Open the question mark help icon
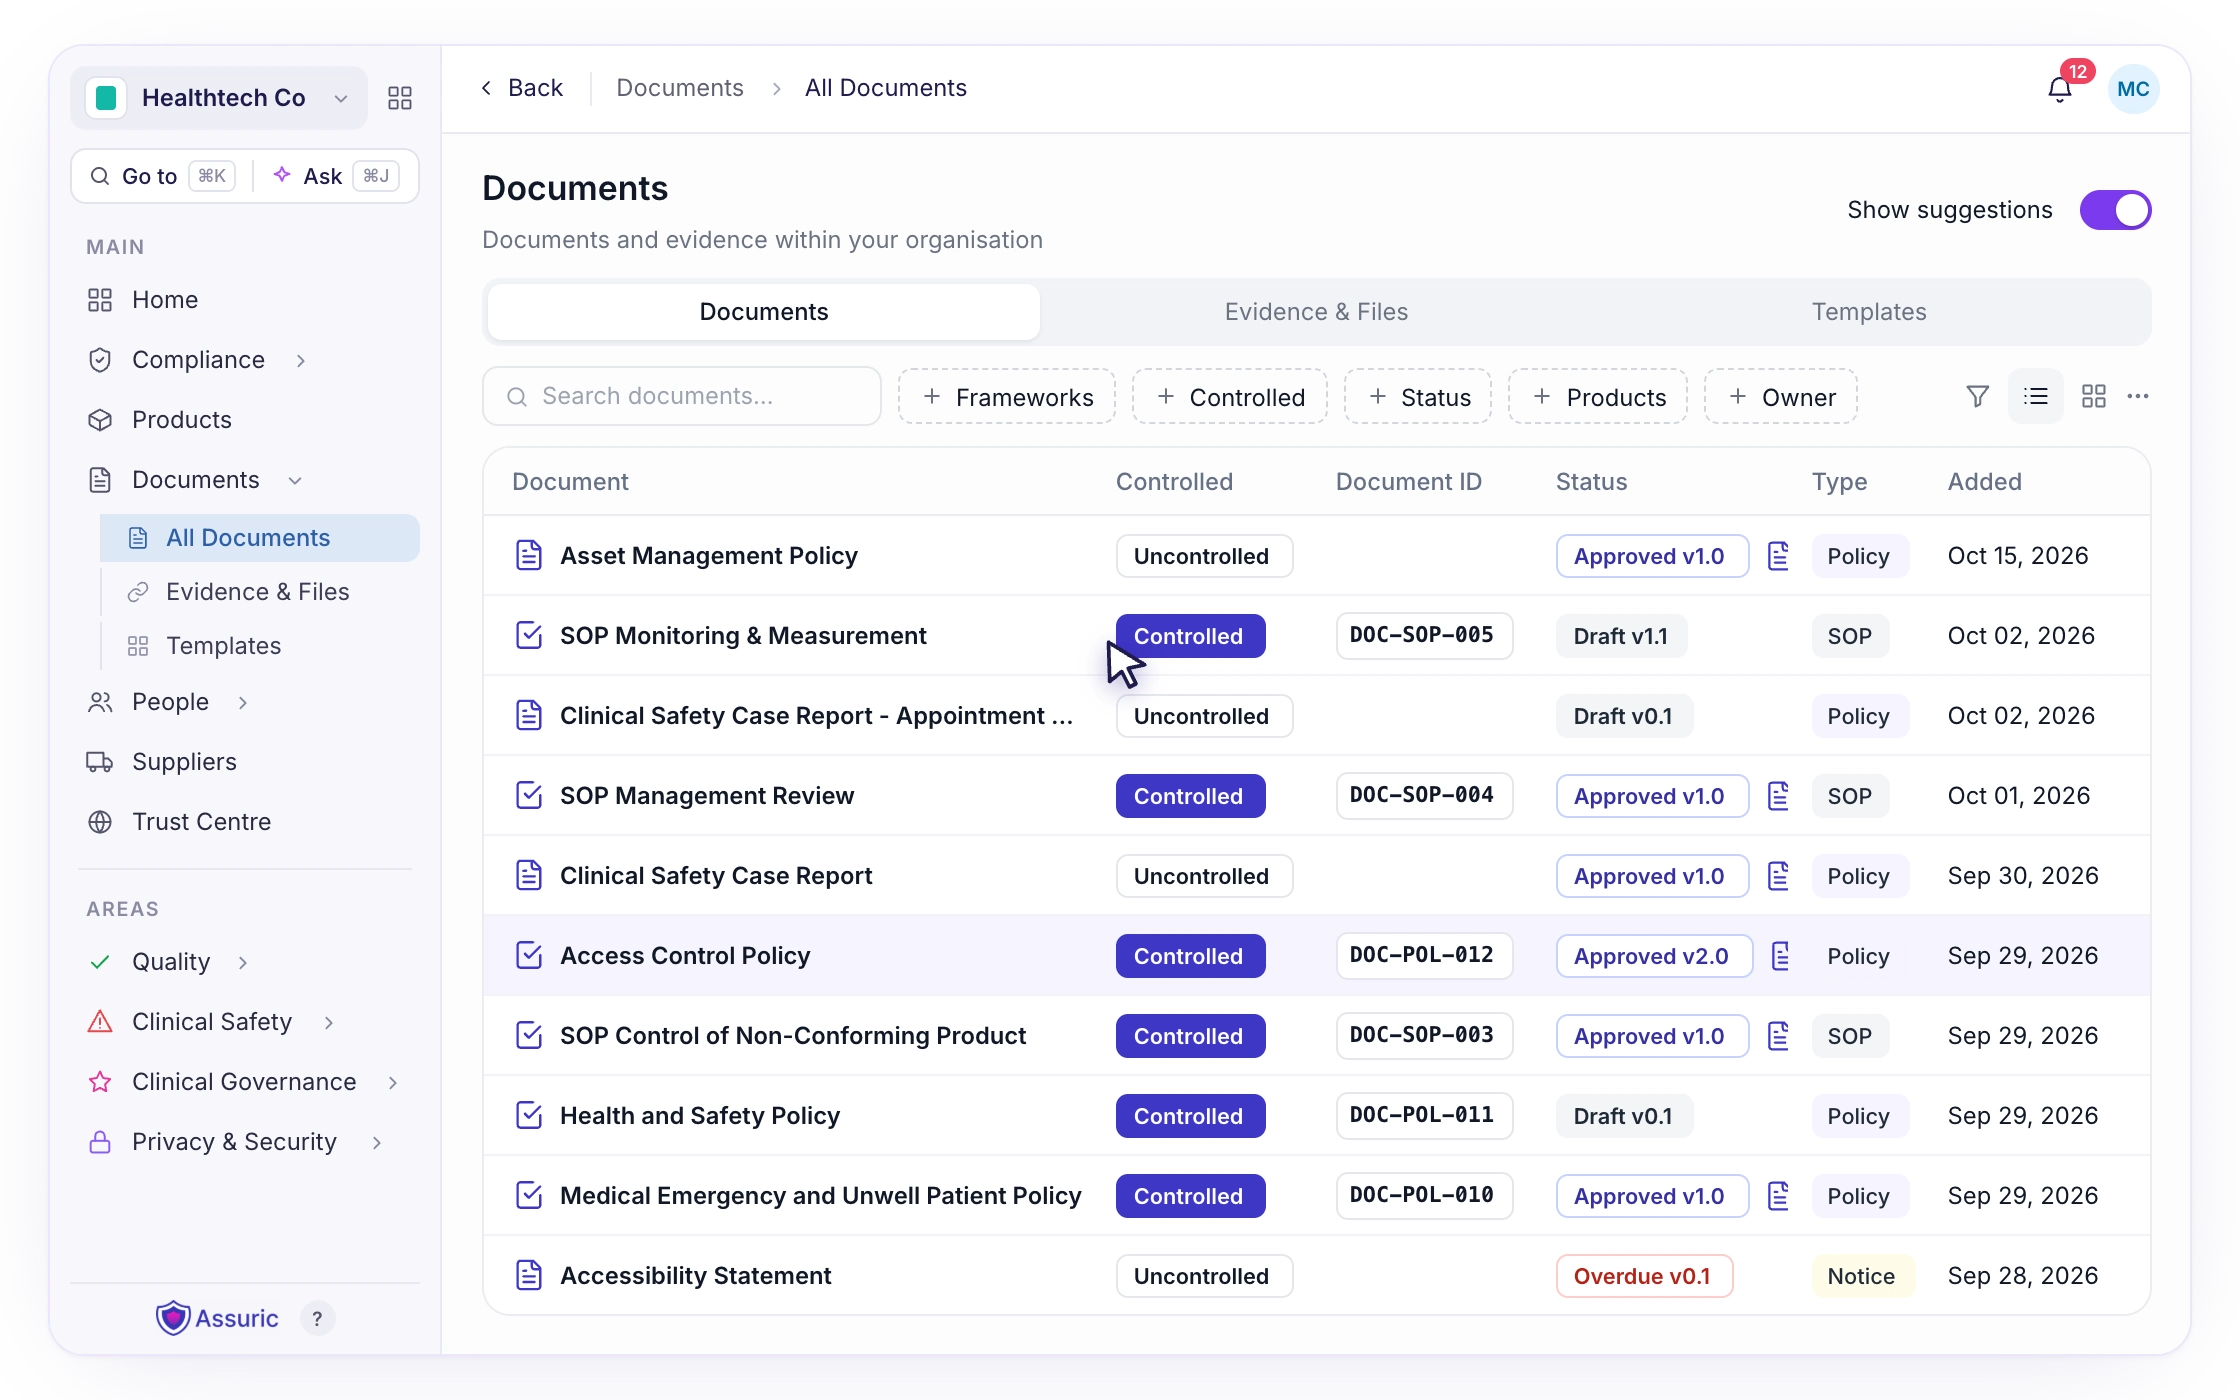Viewport: 2240px width, 1400px height. pyautogui.click(x=317, y=1319)
